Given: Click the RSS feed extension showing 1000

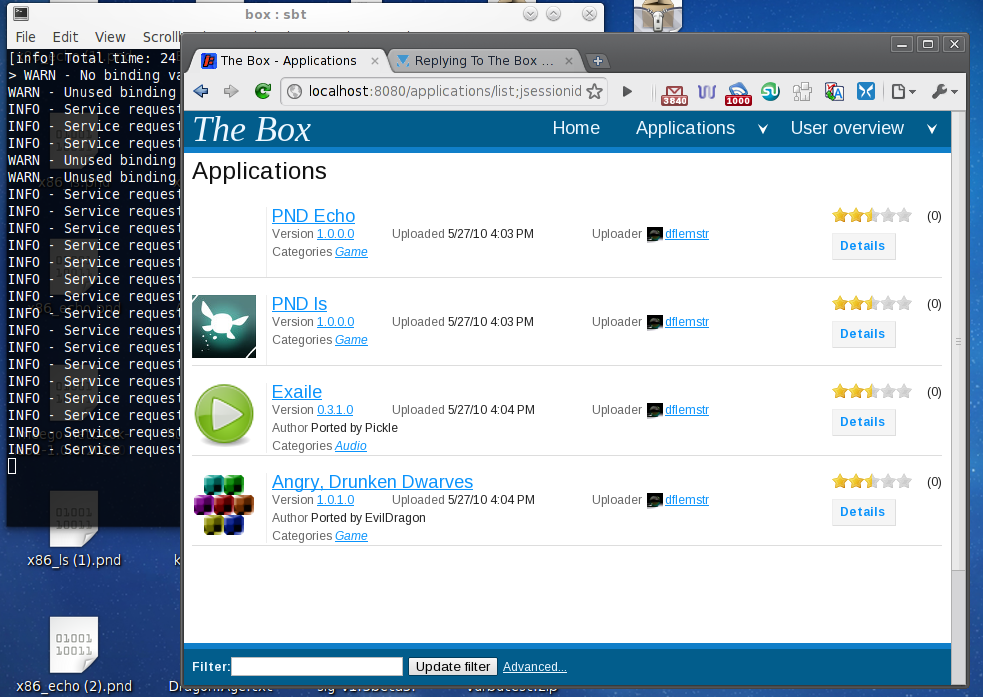Looking at the screenshot, I should pyautogui.click(x=738, y=93).
